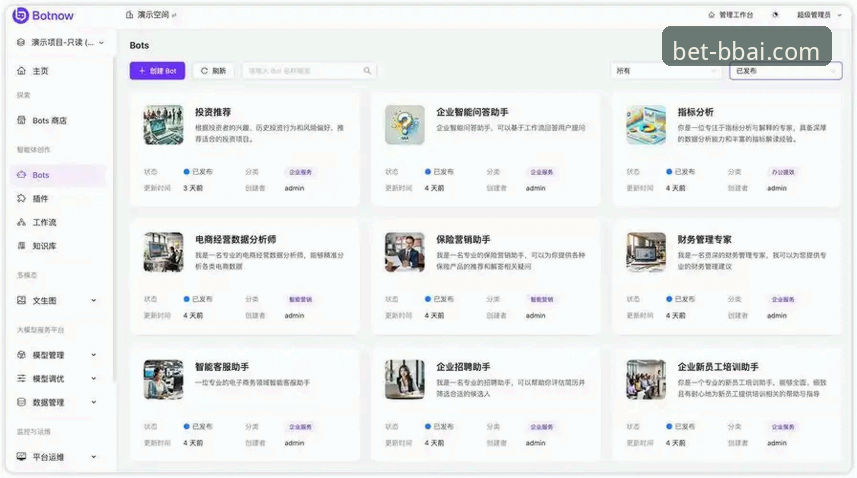Click the 智能客服助手 card title
Screen dimensions: 857x478
[222, 367]
